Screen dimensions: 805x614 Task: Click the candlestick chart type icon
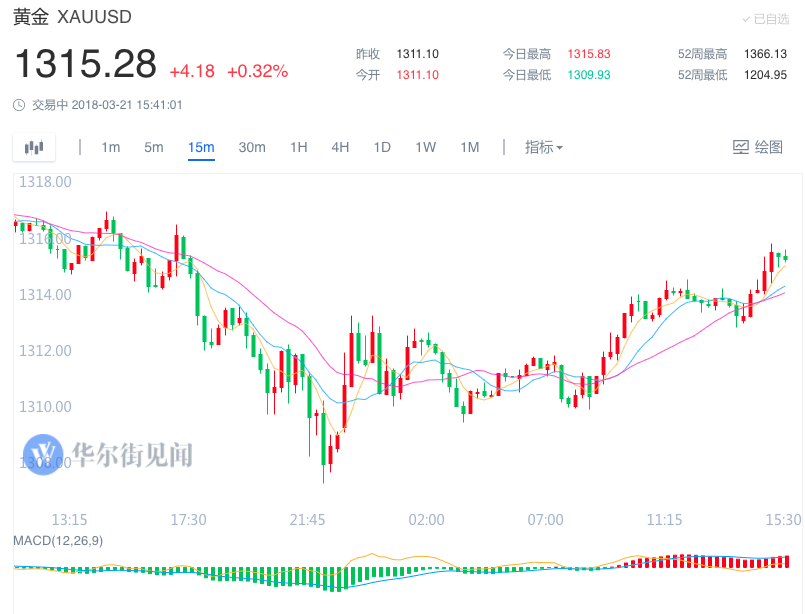tap(34, 148)
